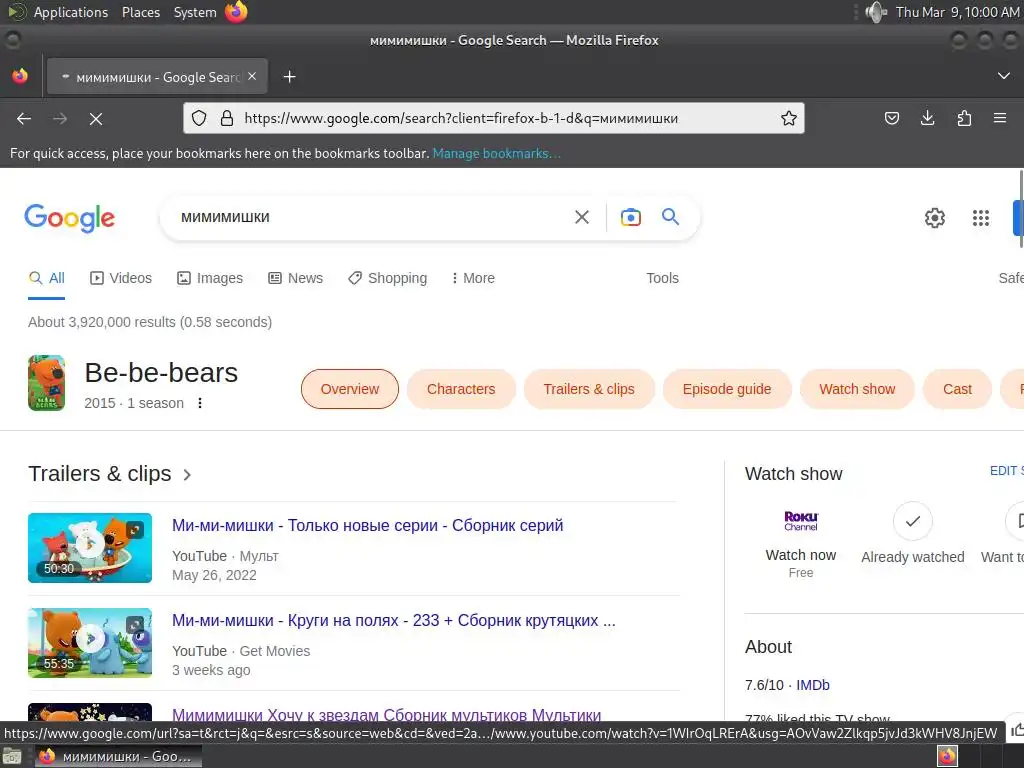Image resolution: width=1024 pixels, height=768 pixels.
Task: Expand the More search filters menu
Action: 473,278
